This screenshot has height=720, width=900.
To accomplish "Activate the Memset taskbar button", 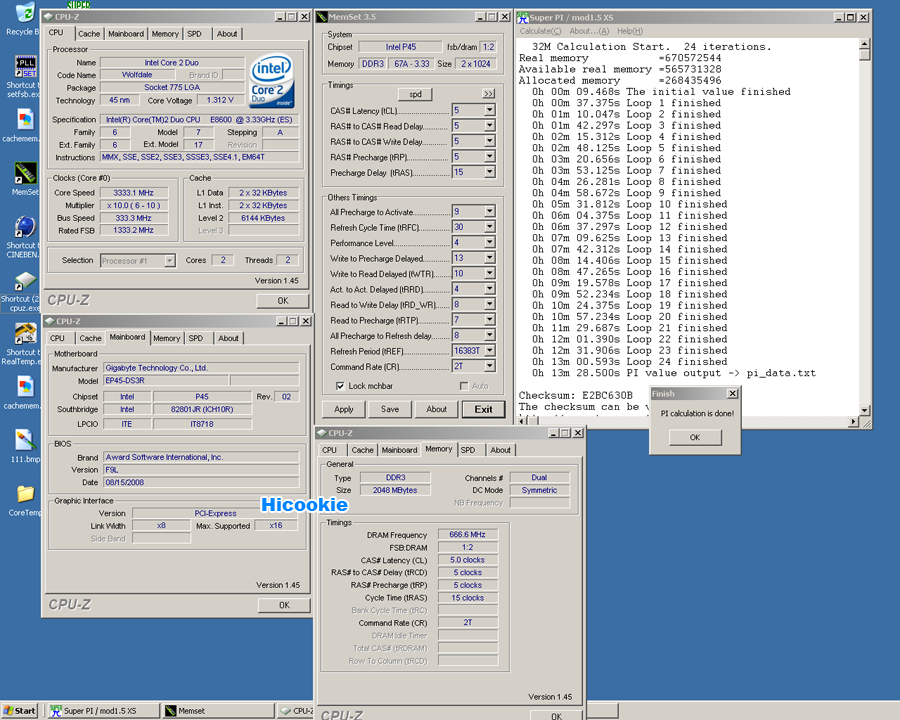I will tap(218, 711).
